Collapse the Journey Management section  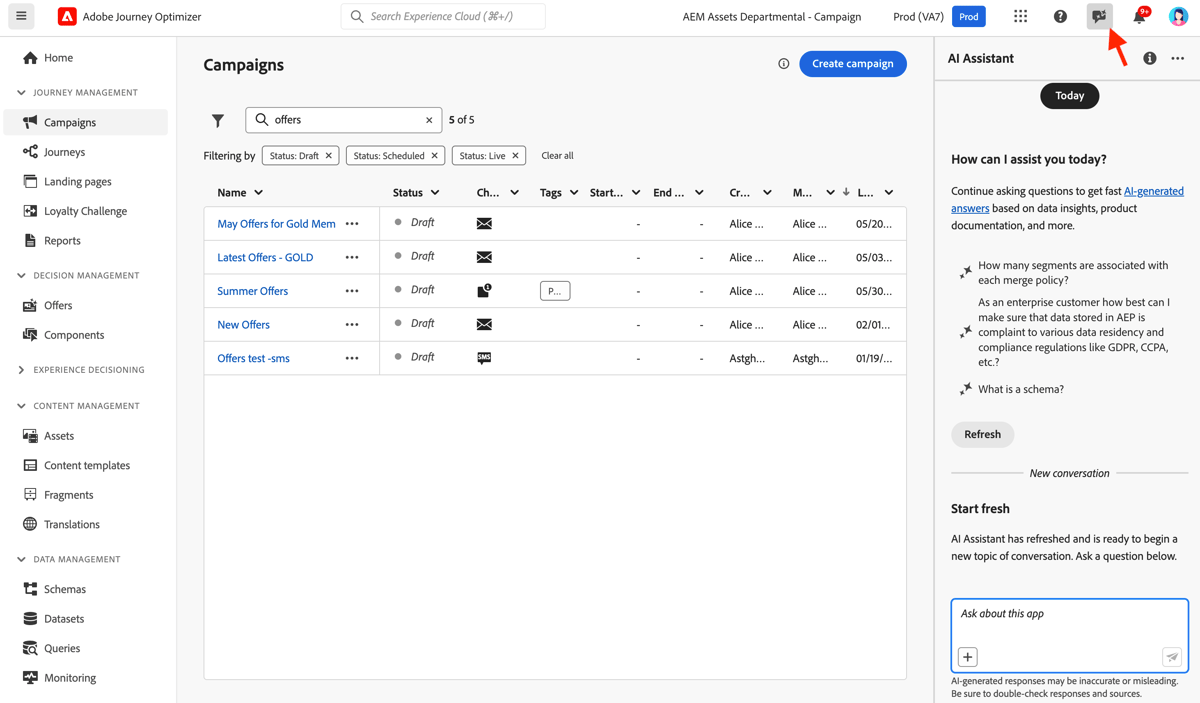click(22, 92)
